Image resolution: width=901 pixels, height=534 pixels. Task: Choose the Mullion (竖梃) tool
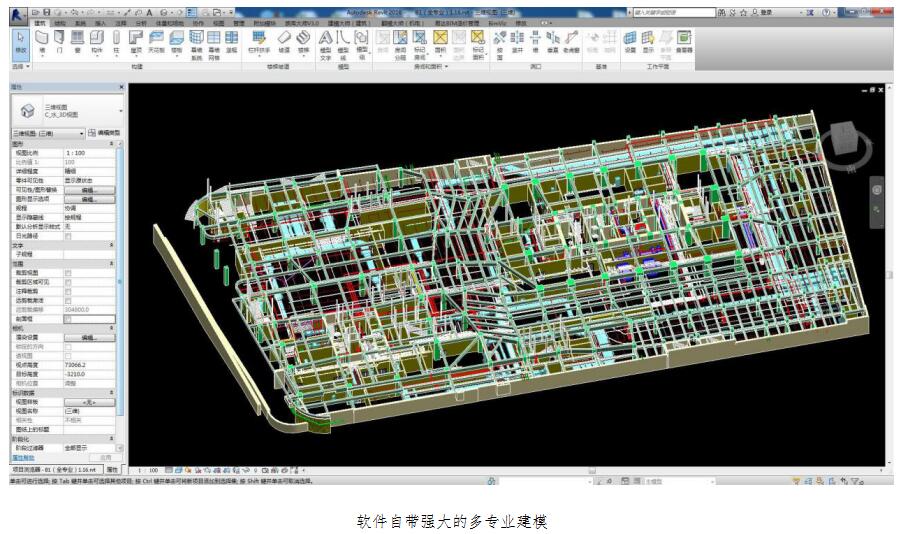pos(232,43)
